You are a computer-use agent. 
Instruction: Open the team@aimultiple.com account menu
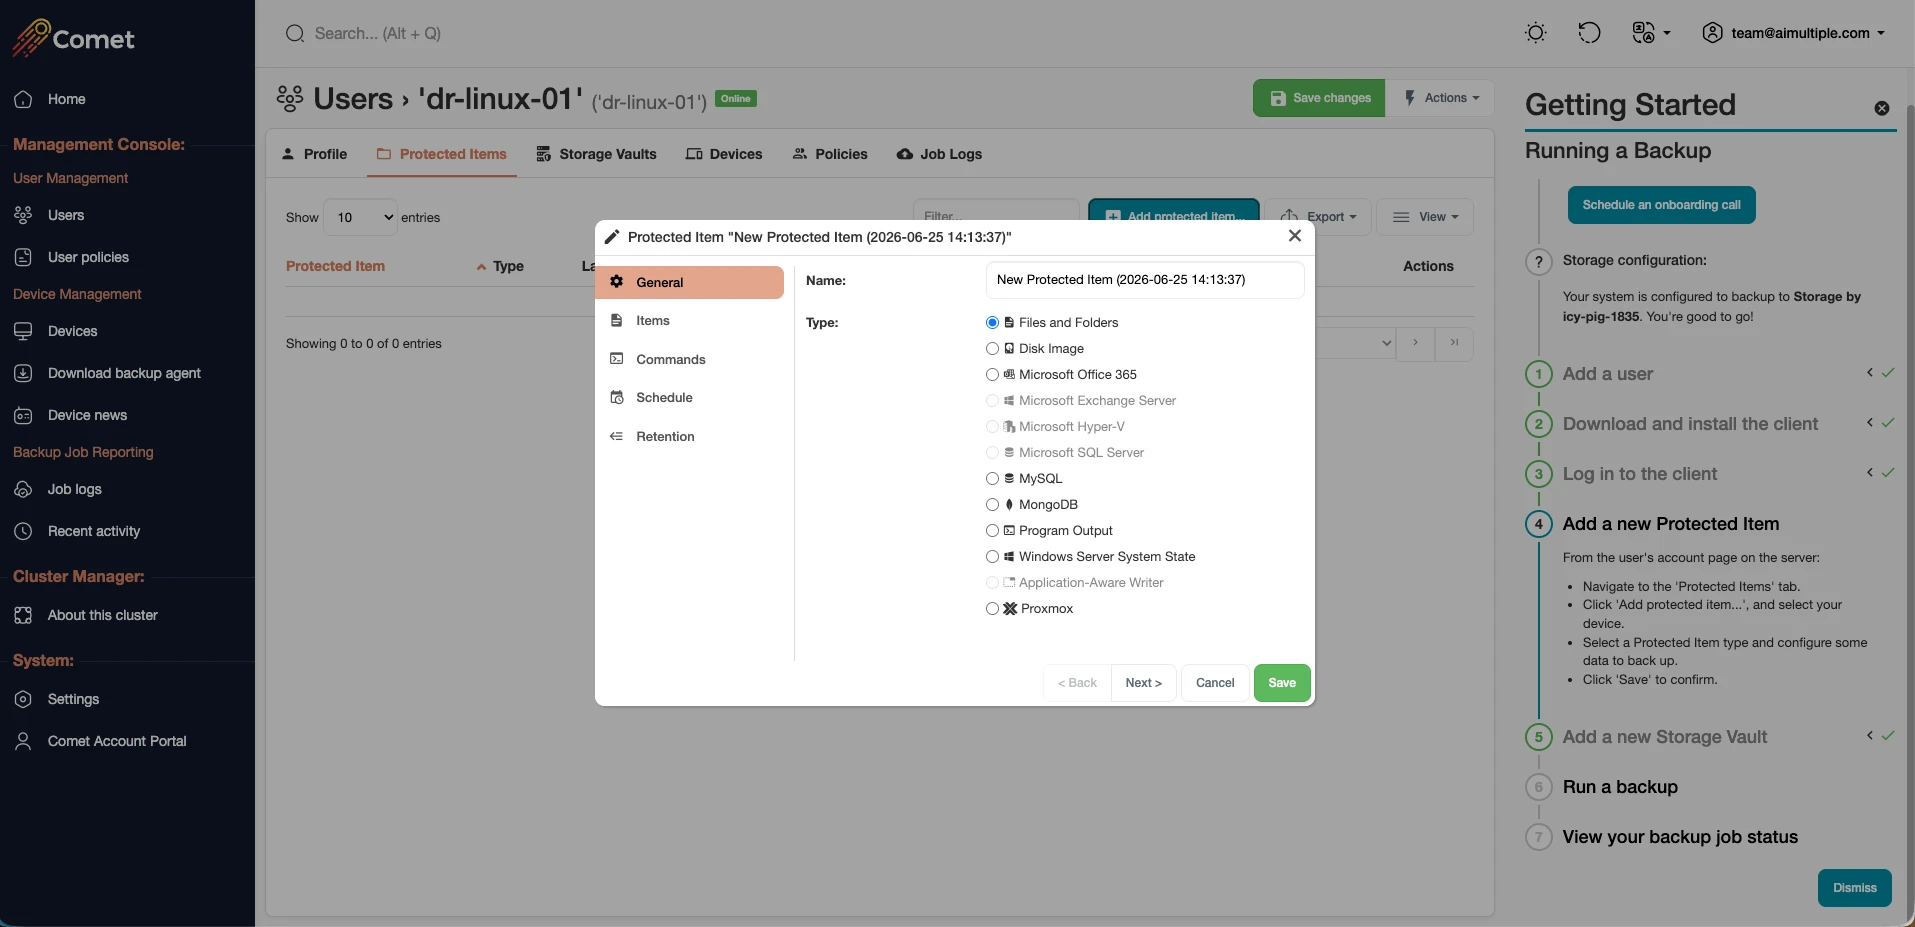1793,33
